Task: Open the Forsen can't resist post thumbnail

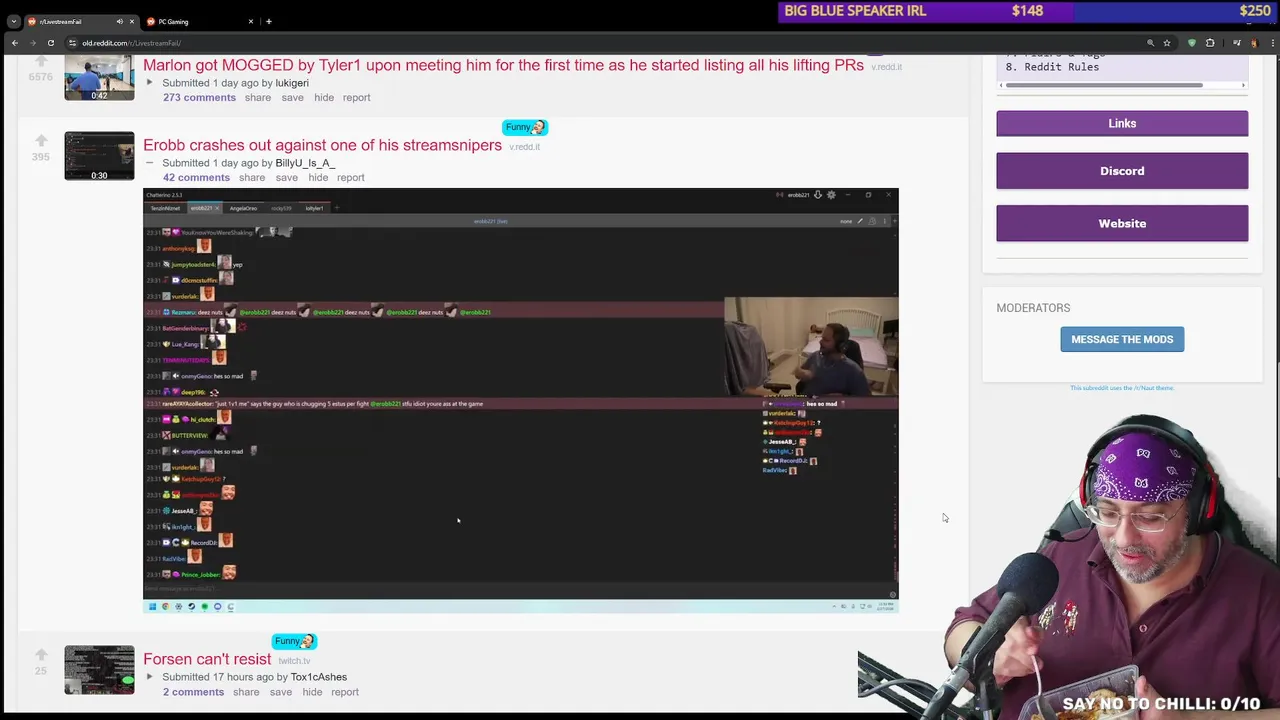Action: (x=99, y=670)
